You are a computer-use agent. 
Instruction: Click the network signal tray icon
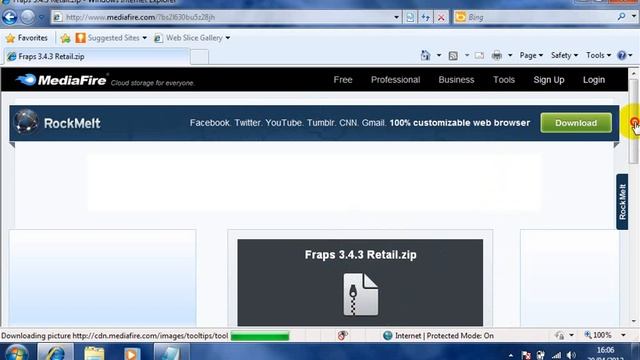(x=556, y=355)
